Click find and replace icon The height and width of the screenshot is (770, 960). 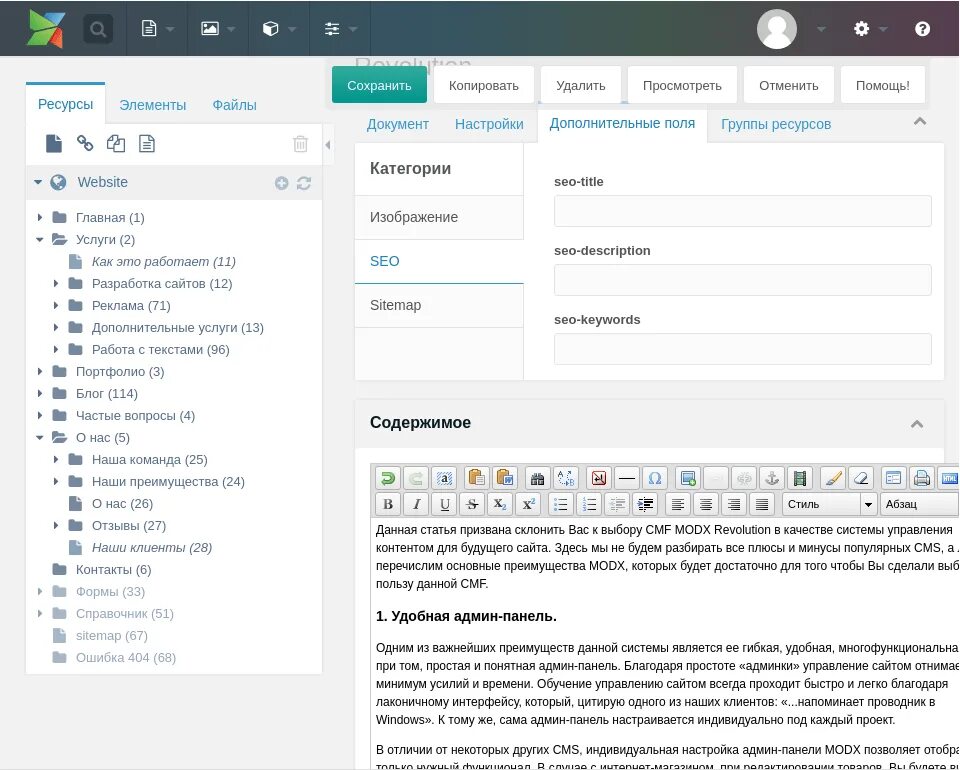(566, 477)
